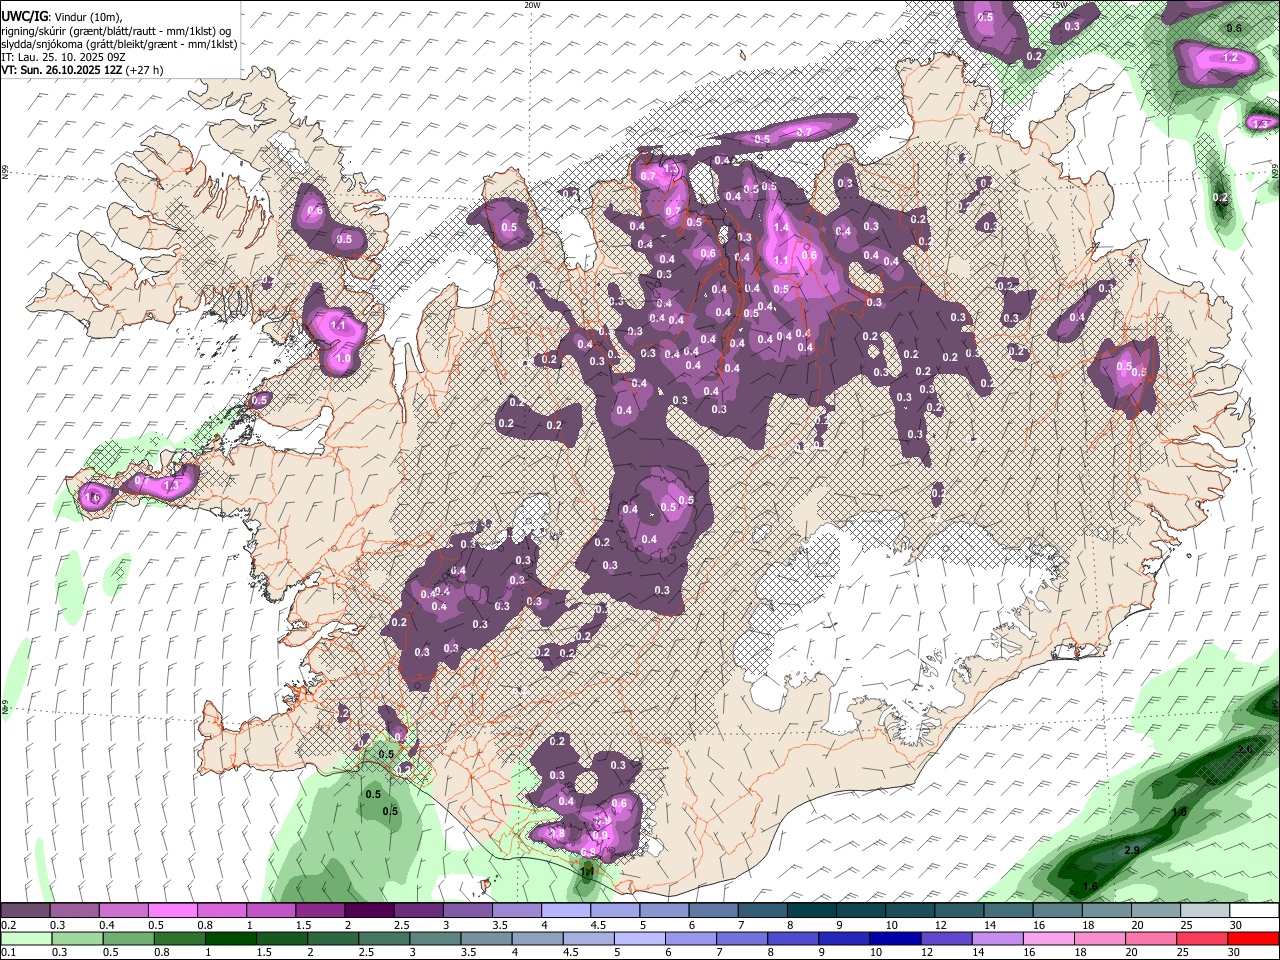Select upper legend swatch between 1 and 1.5
1280x960 pixels.
271,911
